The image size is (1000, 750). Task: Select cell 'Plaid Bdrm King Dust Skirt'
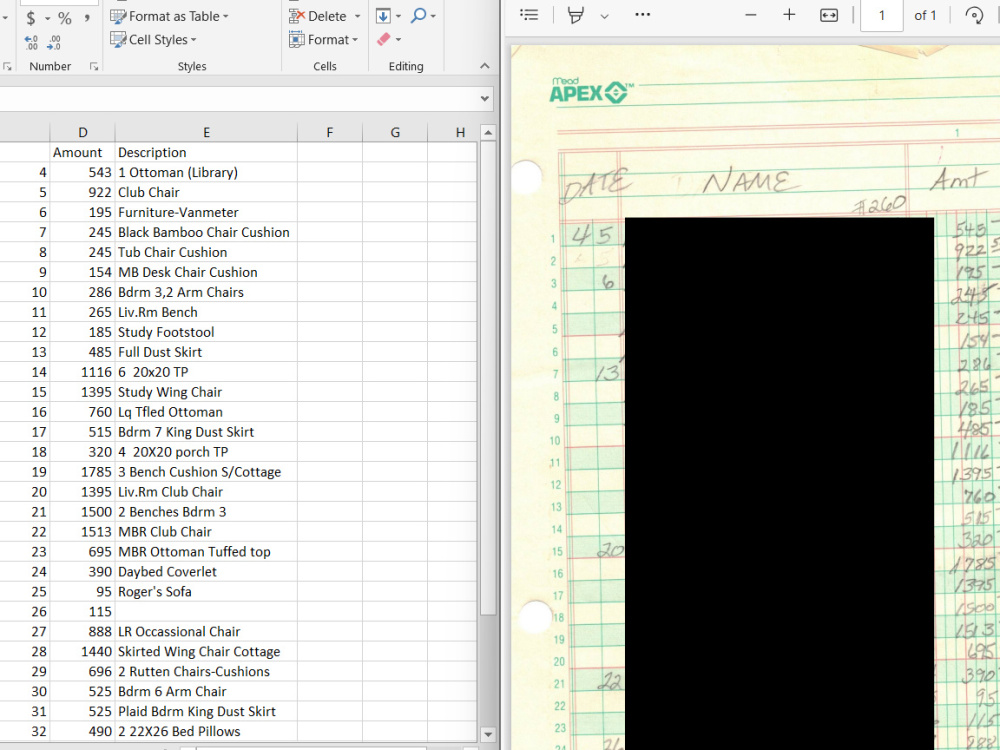point(207,712)
